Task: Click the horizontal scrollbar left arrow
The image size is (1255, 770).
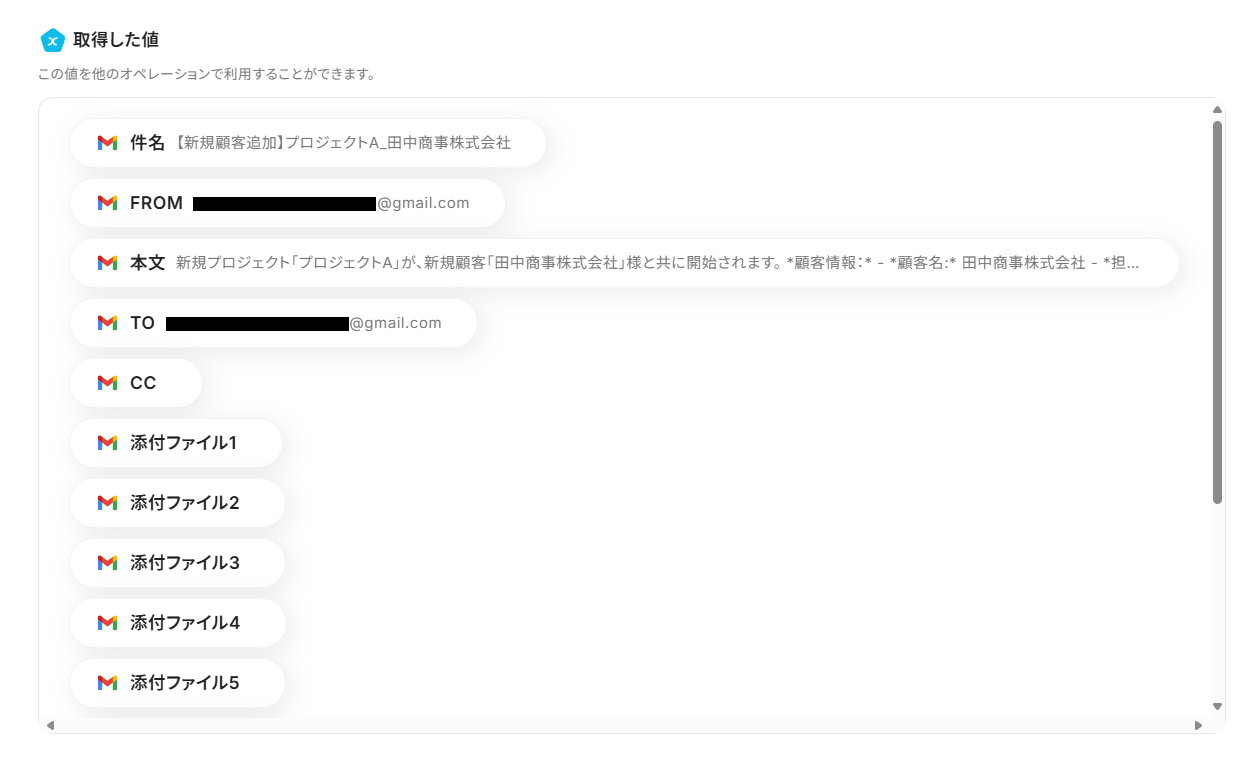Action: [x=50, y=725]
